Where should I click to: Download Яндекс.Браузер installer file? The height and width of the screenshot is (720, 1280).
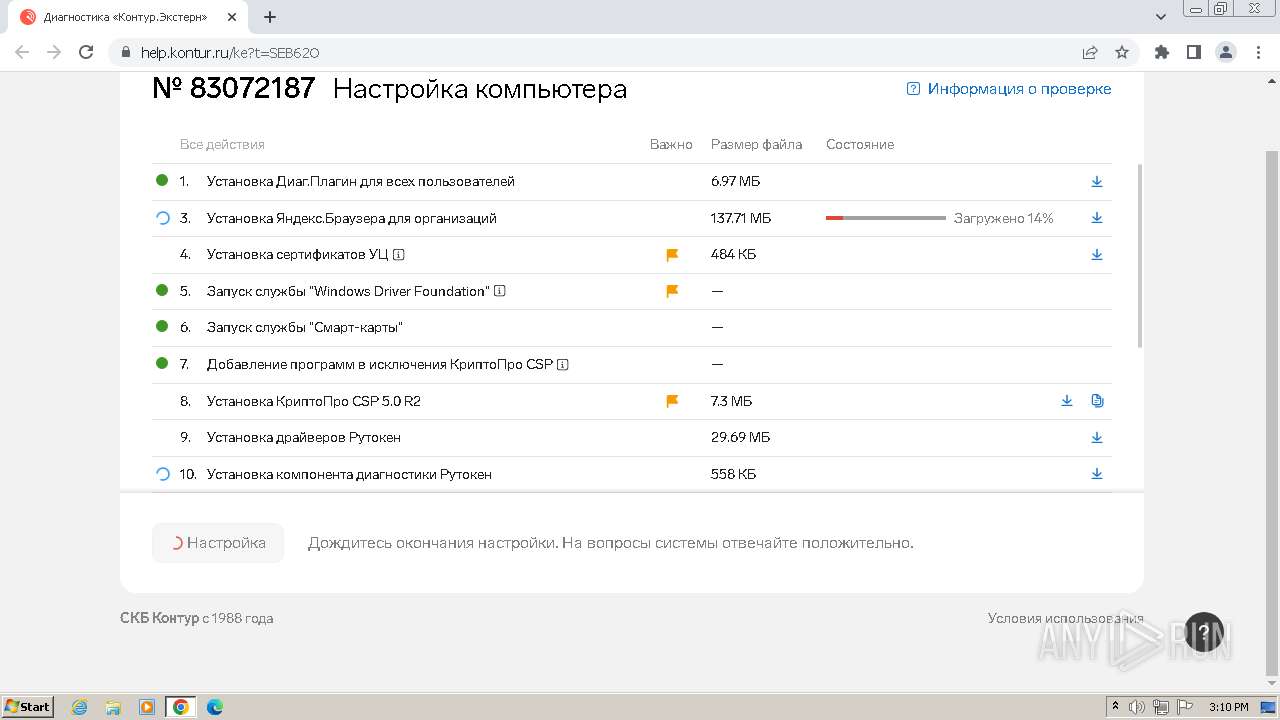coord(1096,218)
